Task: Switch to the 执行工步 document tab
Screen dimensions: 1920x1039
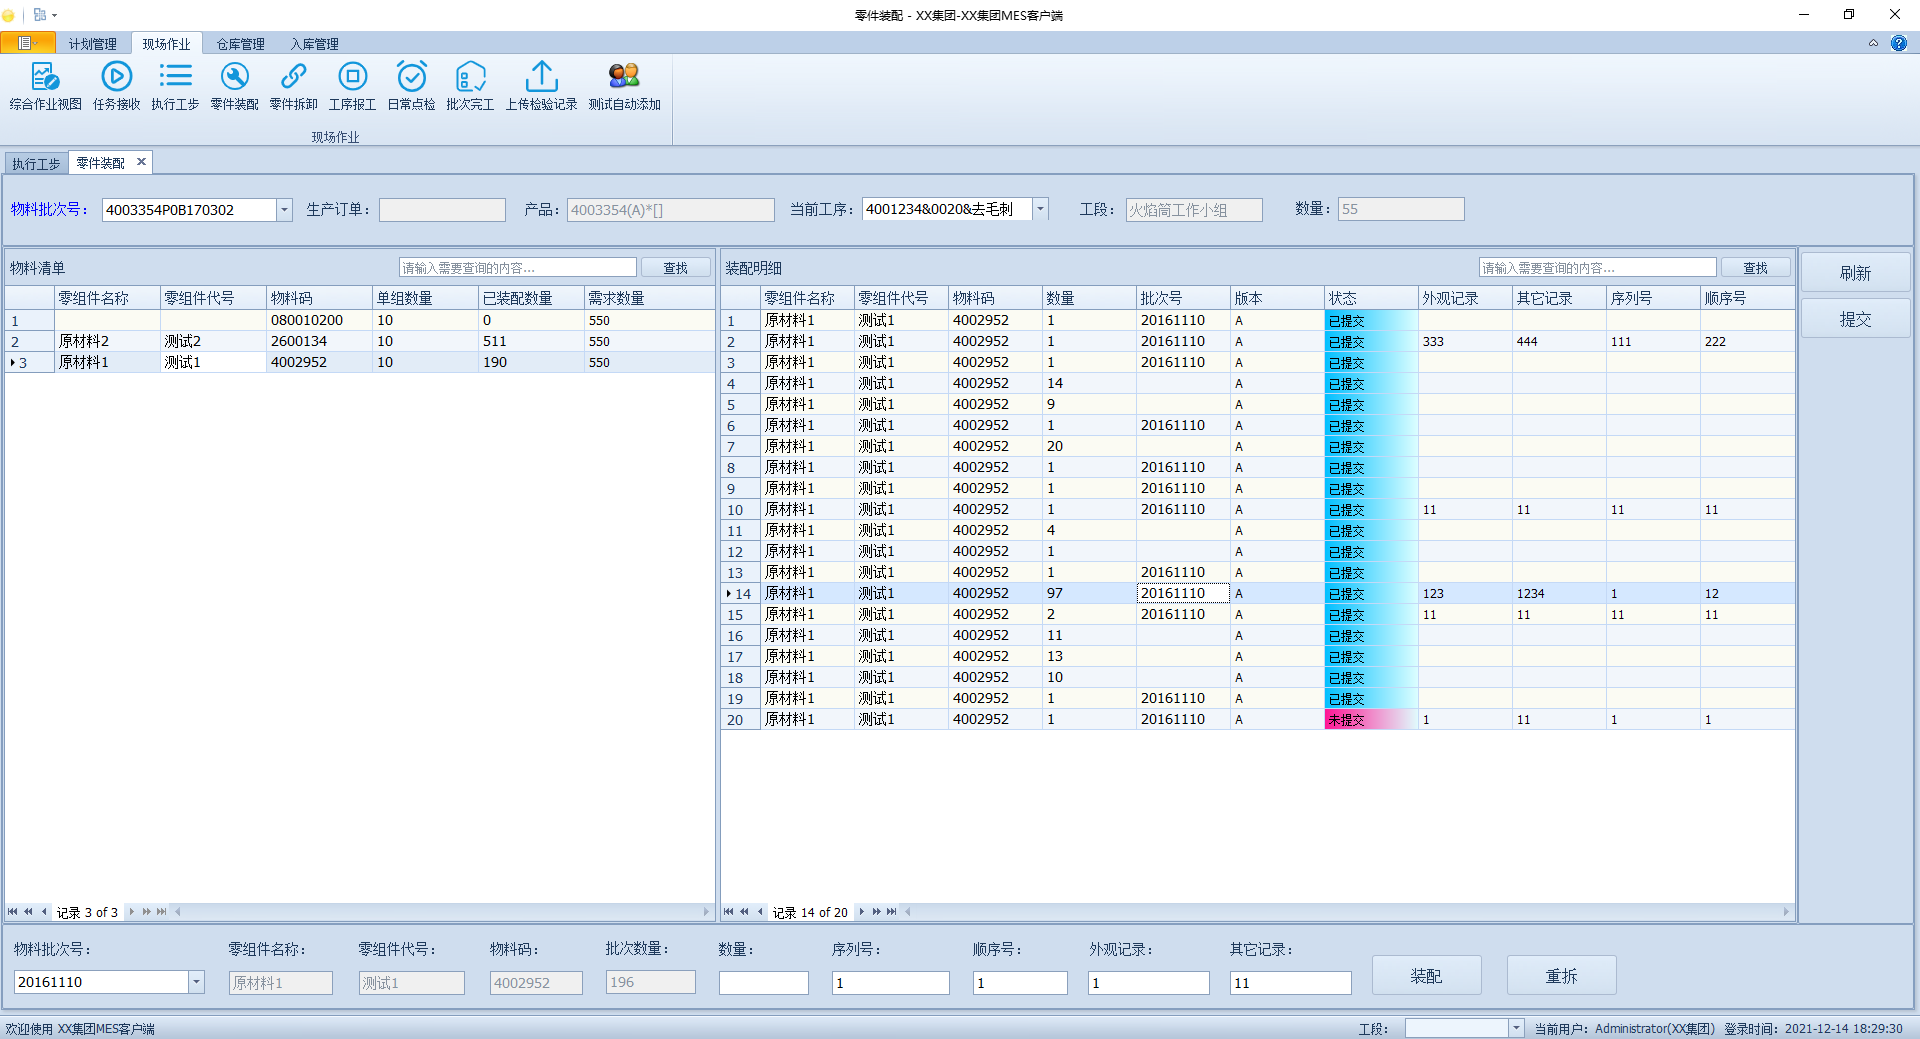Action: (x=36, y=163)
